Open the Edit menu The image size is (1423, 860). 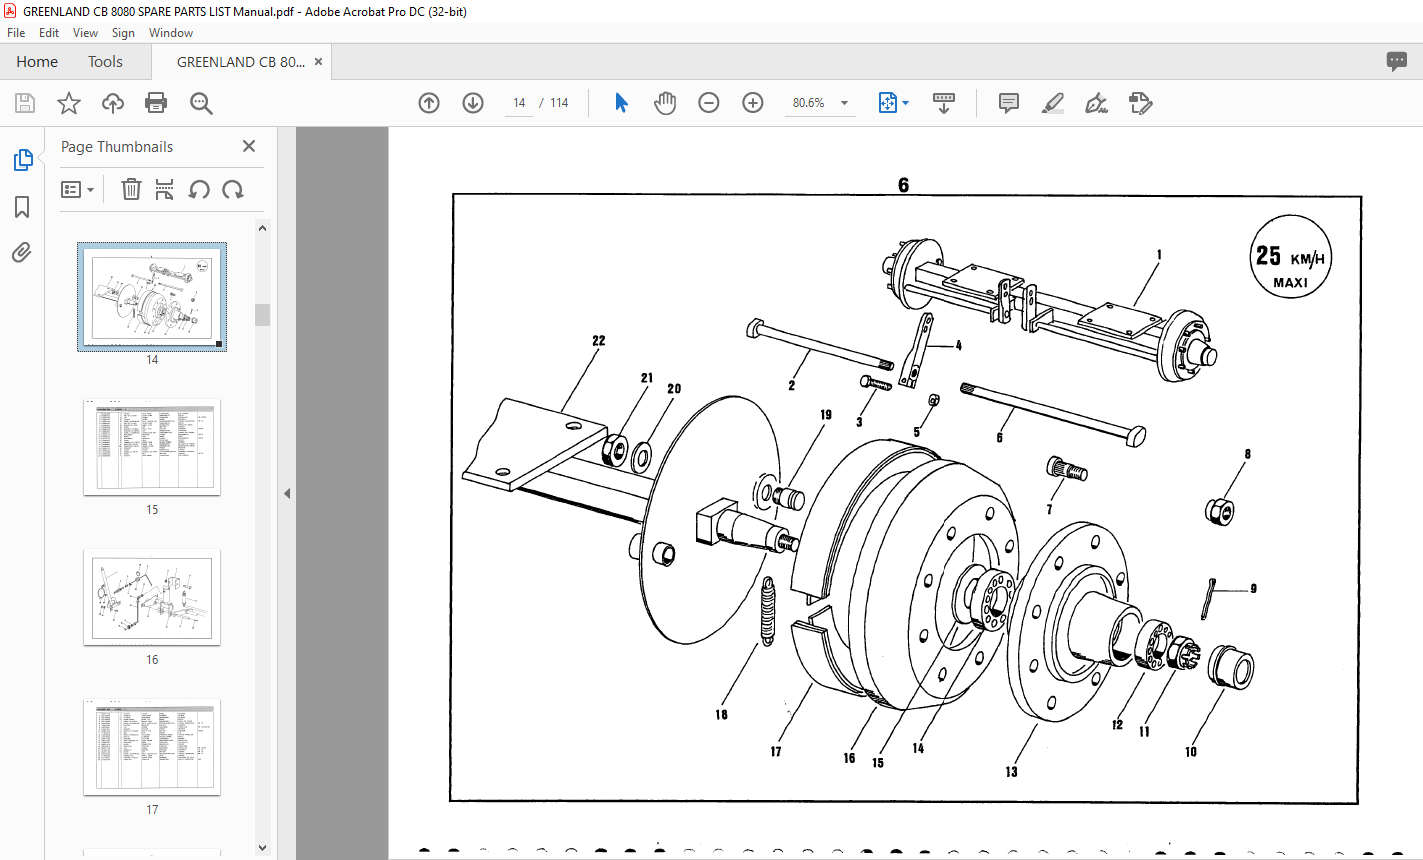[x=49, y=33]
